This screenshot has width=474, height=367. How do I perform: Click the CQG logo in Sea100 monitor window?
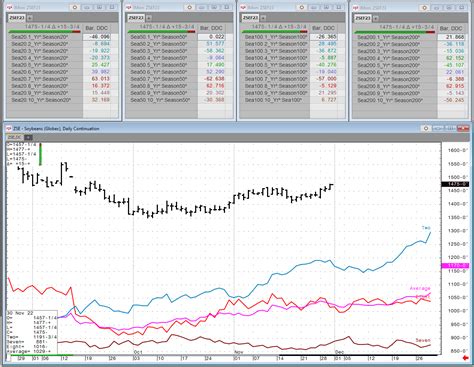243,7
